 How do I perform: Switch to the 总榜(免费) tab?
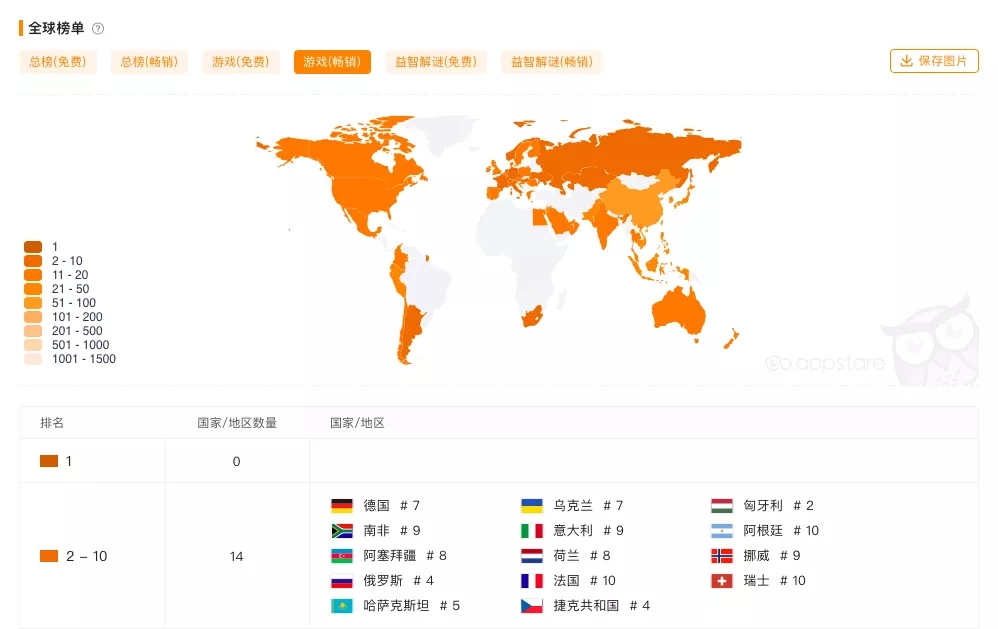click(x=57, y=61)
